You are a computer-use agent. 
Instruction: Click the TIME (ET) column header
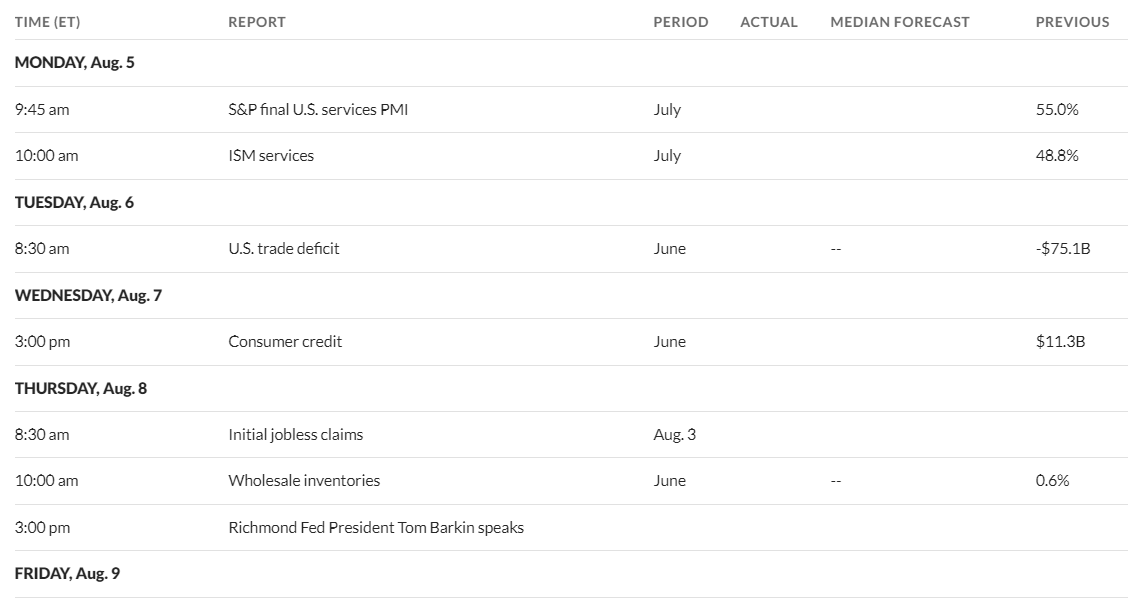47,22
